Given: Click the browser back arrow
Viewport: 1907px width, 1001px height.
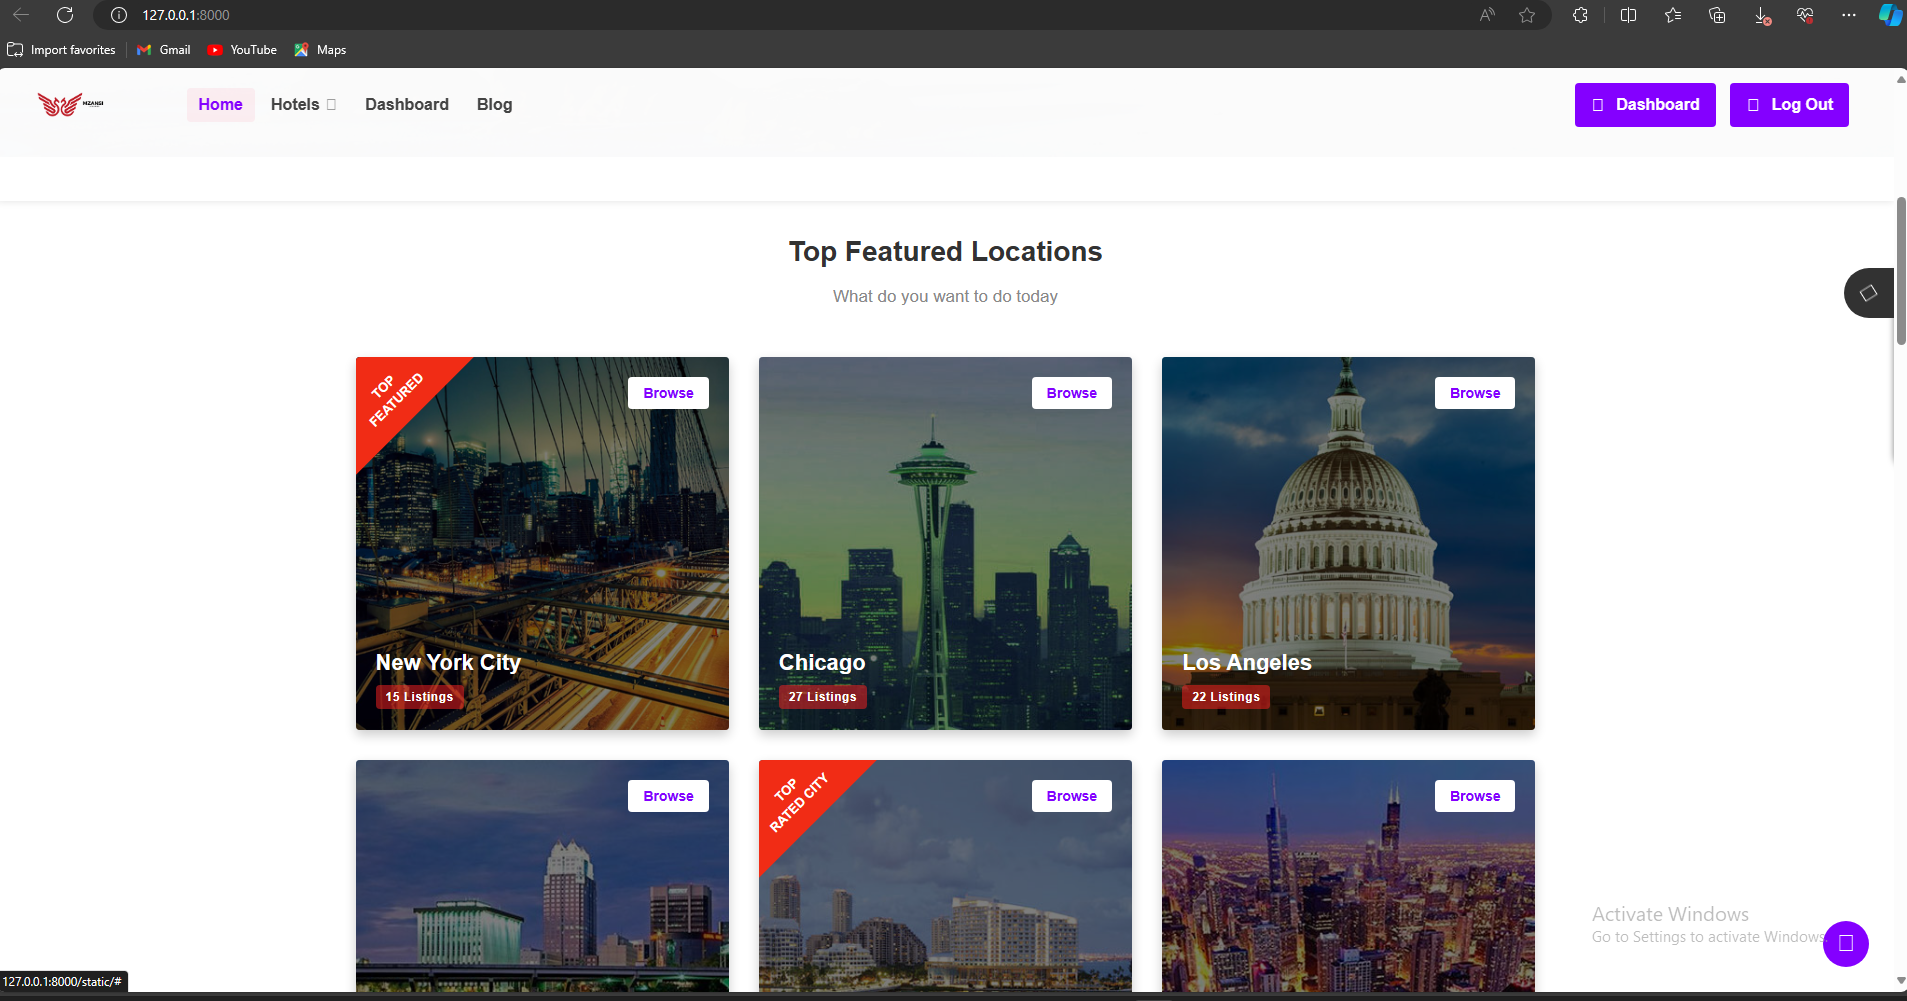Looking at the screenshot, I should click(21, 15).
